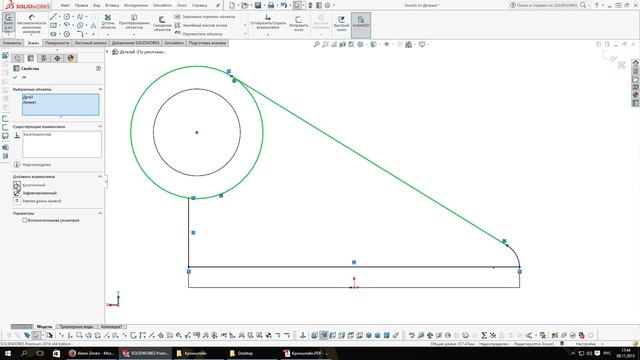The width and height of the screenshot is (640, 360).
Task: Switch to the Surfaces ribbon tab
Action: click(x=57, y=43)
